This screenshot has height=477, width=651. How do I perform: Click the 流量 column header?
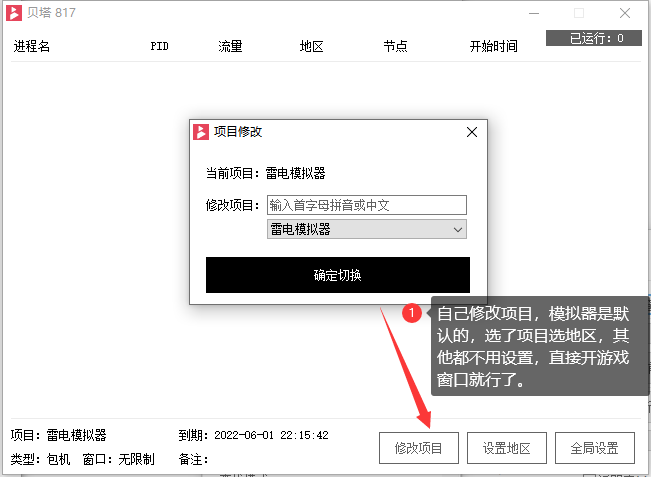coord(230,46)
